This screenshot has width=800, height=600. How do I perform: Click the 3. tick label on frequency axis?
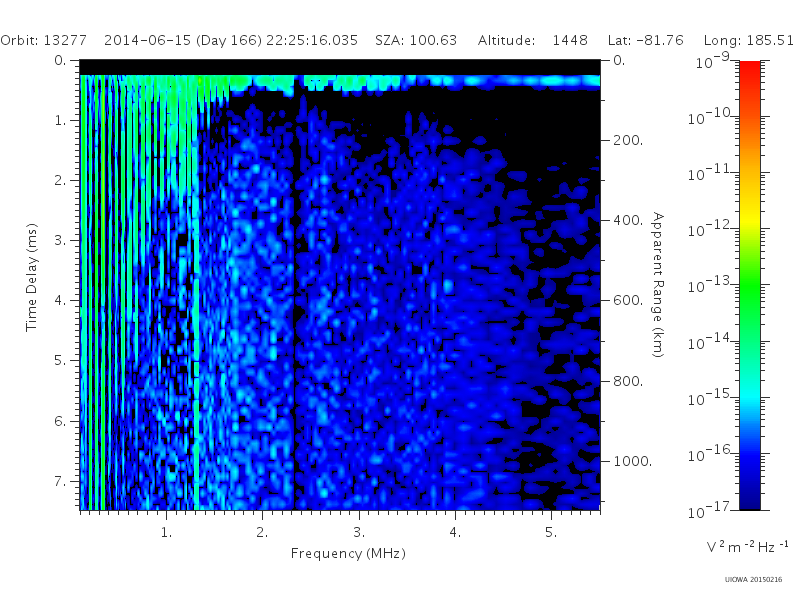359,533
